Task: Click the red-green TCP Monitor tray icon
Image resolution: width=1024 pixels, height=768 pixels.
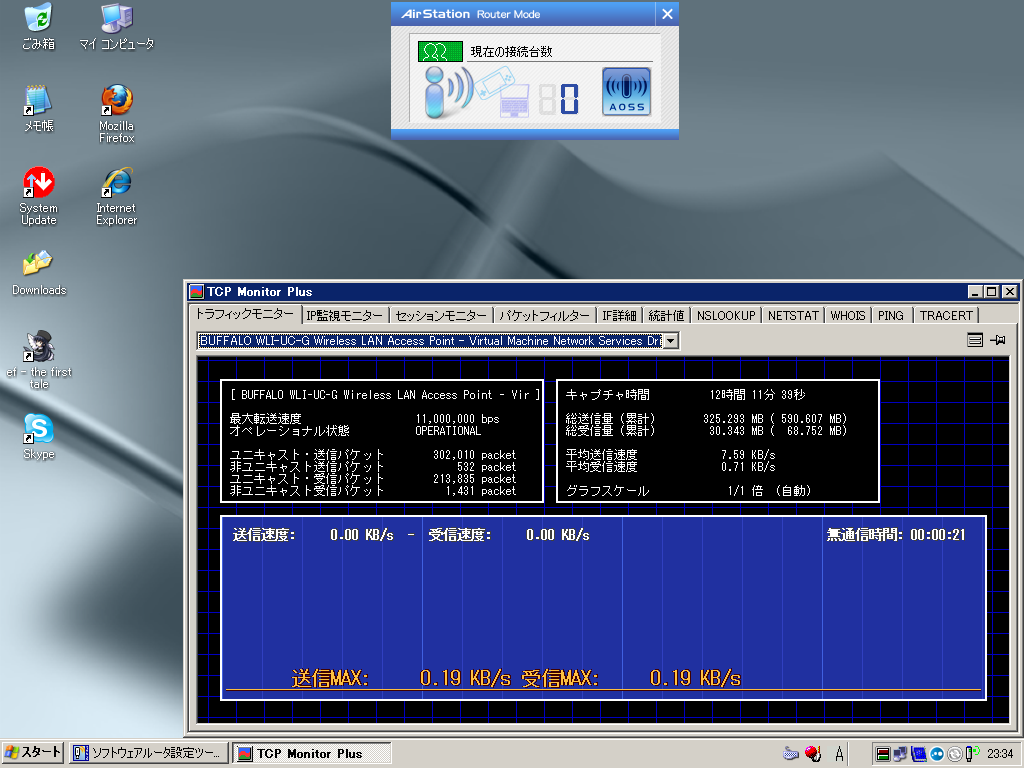Action: (x=882, y=754)
